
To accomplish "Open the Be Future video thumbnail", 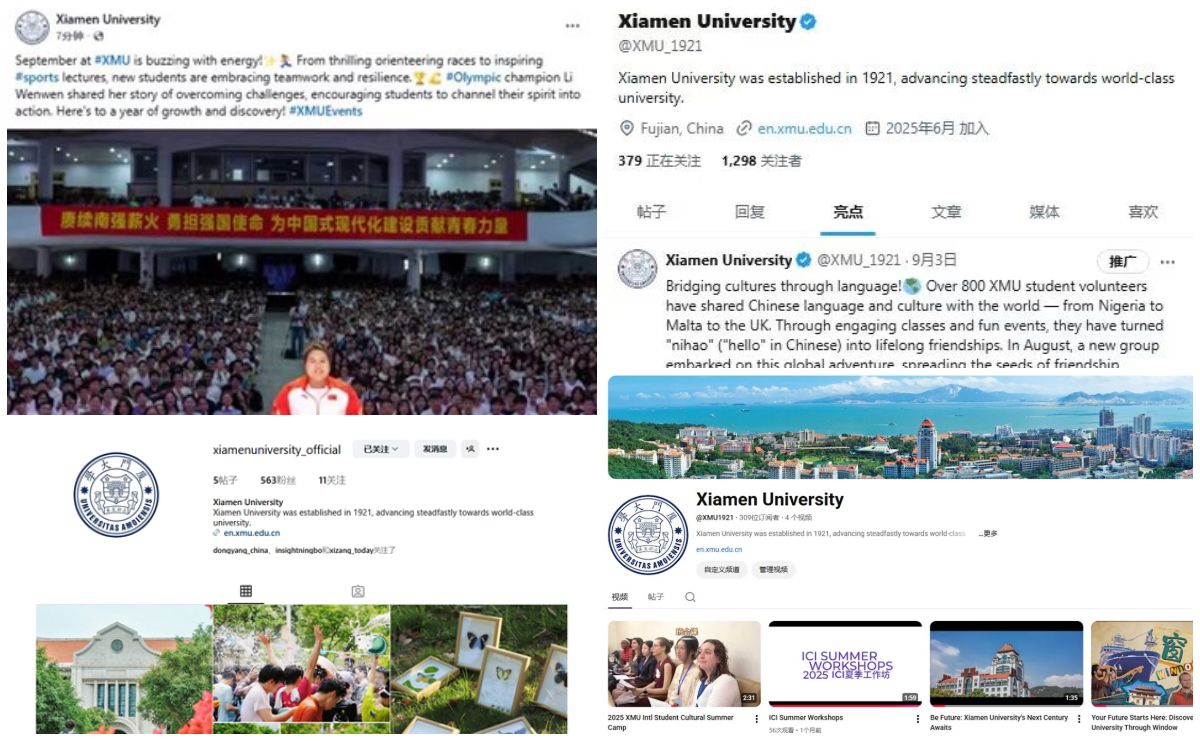I will click(x=1006, y=663).
